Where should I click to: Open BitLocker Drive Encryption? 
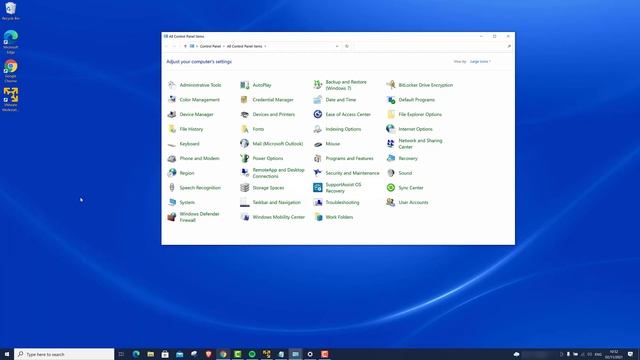(x=420, y=85)
